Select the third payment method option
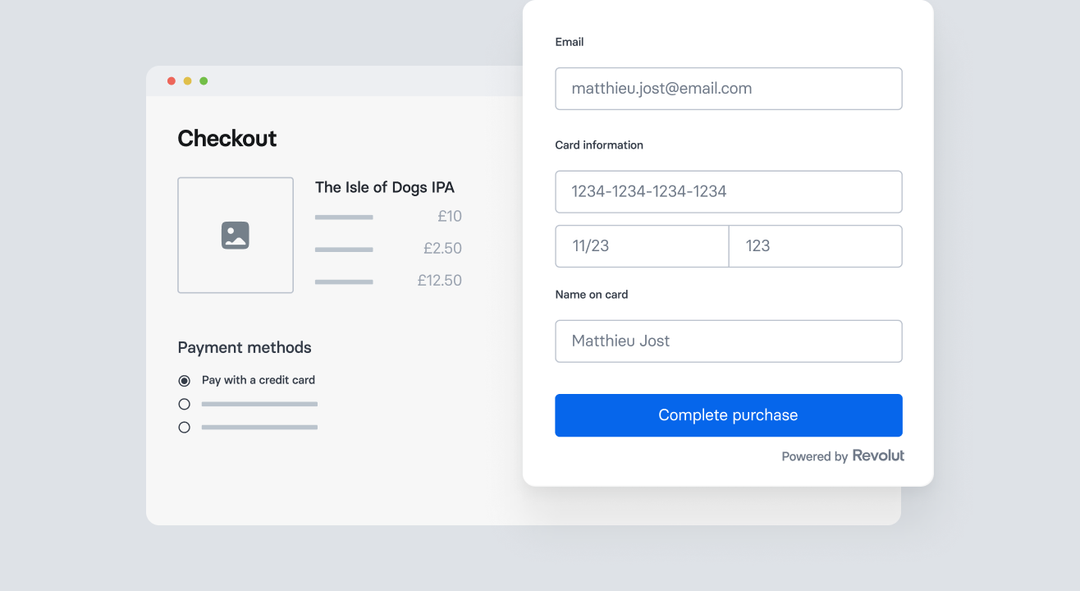The height and width of the screenshot is (591, 1080). click(x=183, y=426)
